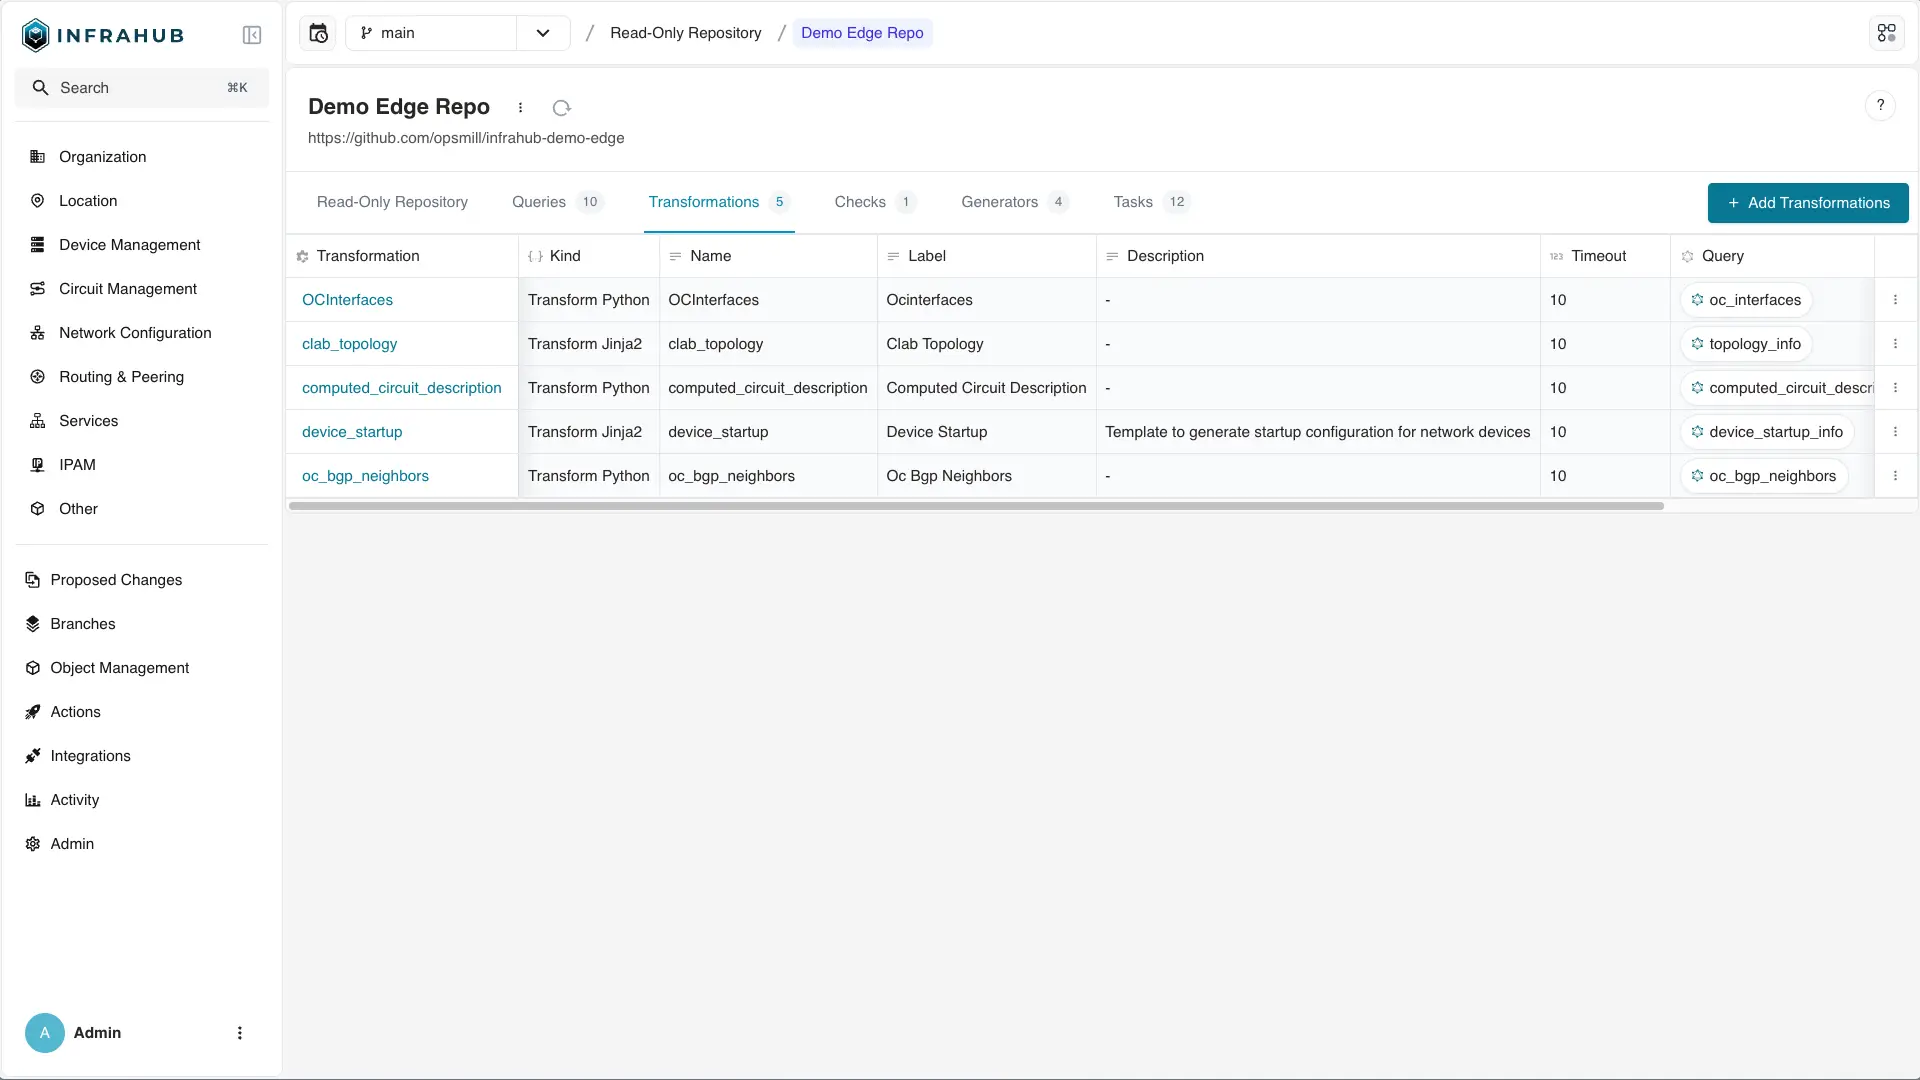The image size is (1920, 1080).
Task: Open Admin settings in sidebar
Action: (142, 844)
